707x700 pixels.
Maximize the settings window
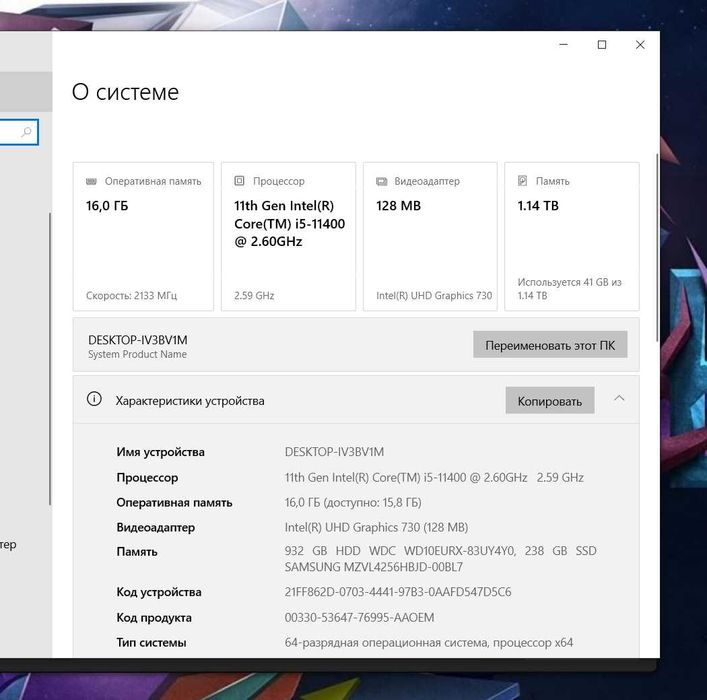coord(602,45)
